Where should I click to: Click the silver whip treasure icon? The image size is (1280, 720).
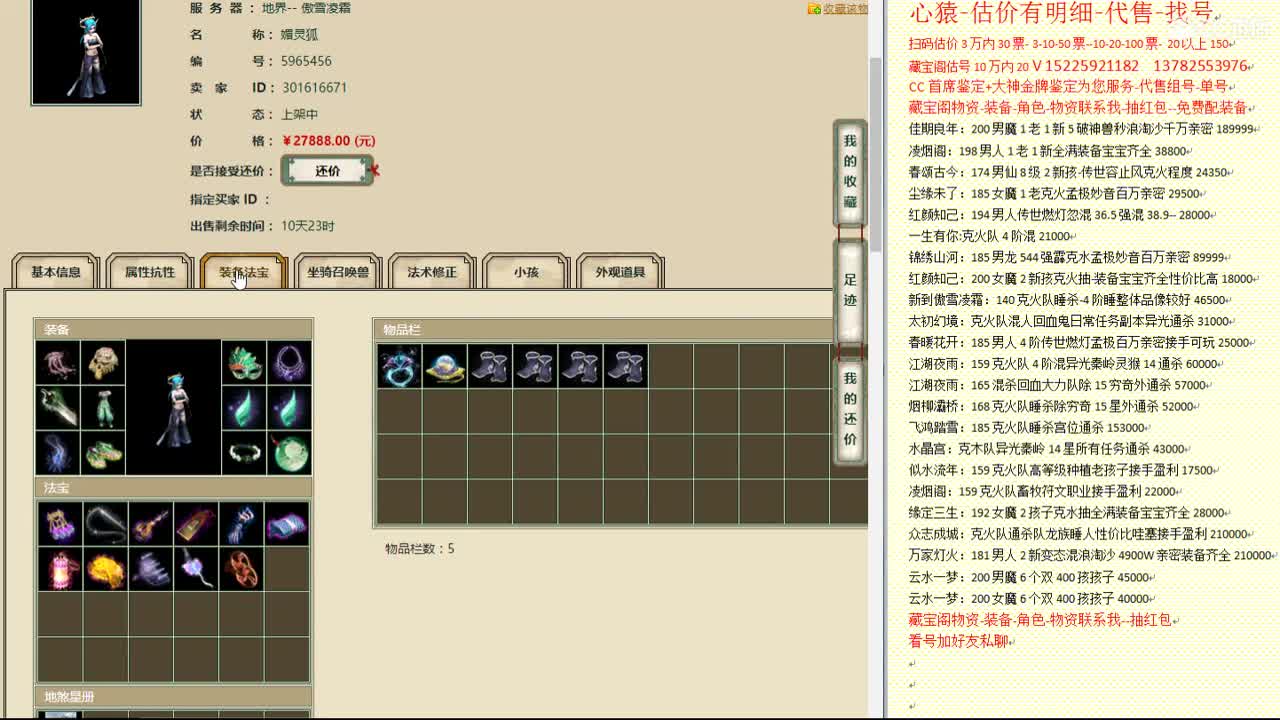(x=105, y=524)
